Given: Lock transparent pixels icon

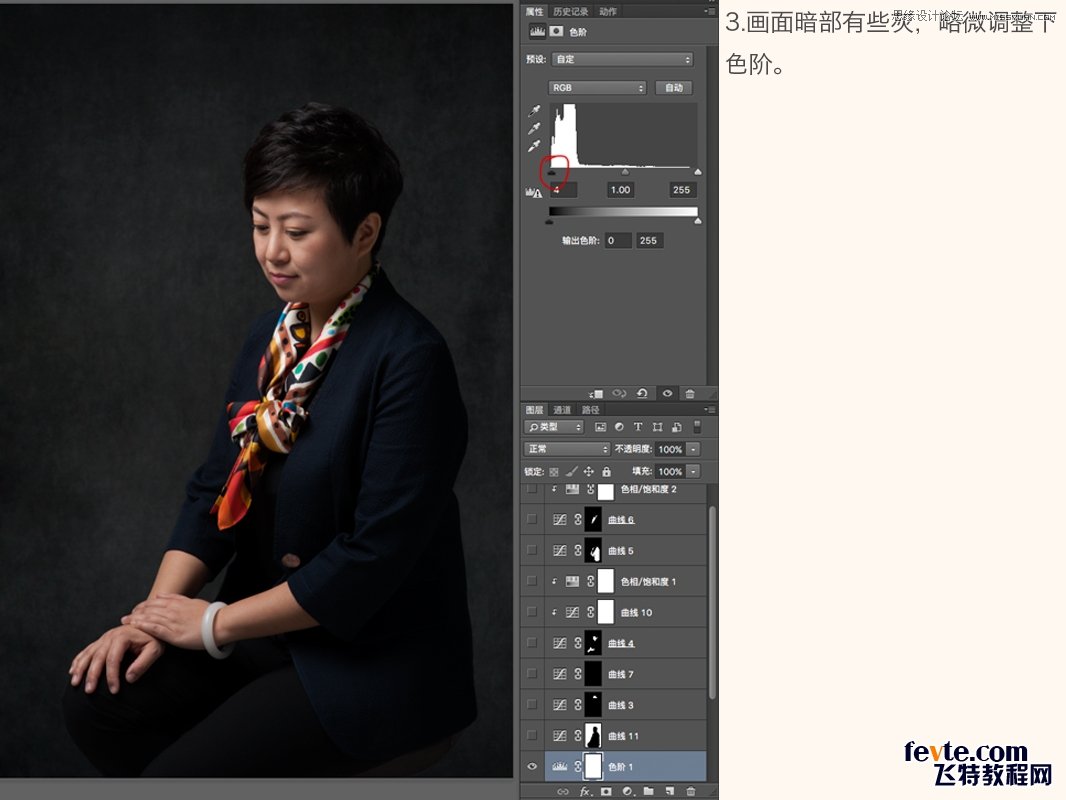Looking at the screenshot, I should (x=554, y=472).
